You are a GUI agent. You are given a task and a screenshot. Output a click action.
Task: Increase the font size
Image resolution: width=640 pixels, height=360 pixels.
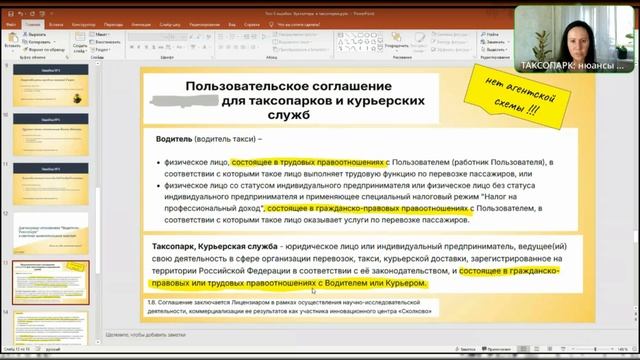tap(191, 37)
